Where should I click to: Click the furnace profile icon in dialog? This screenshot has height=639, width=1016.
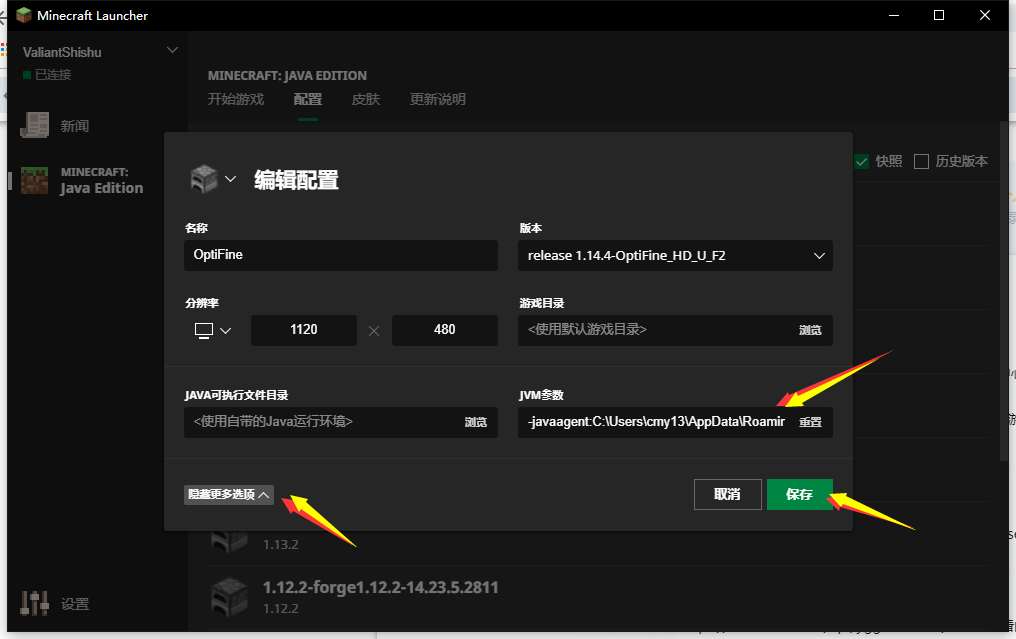[x=203, y=179]
